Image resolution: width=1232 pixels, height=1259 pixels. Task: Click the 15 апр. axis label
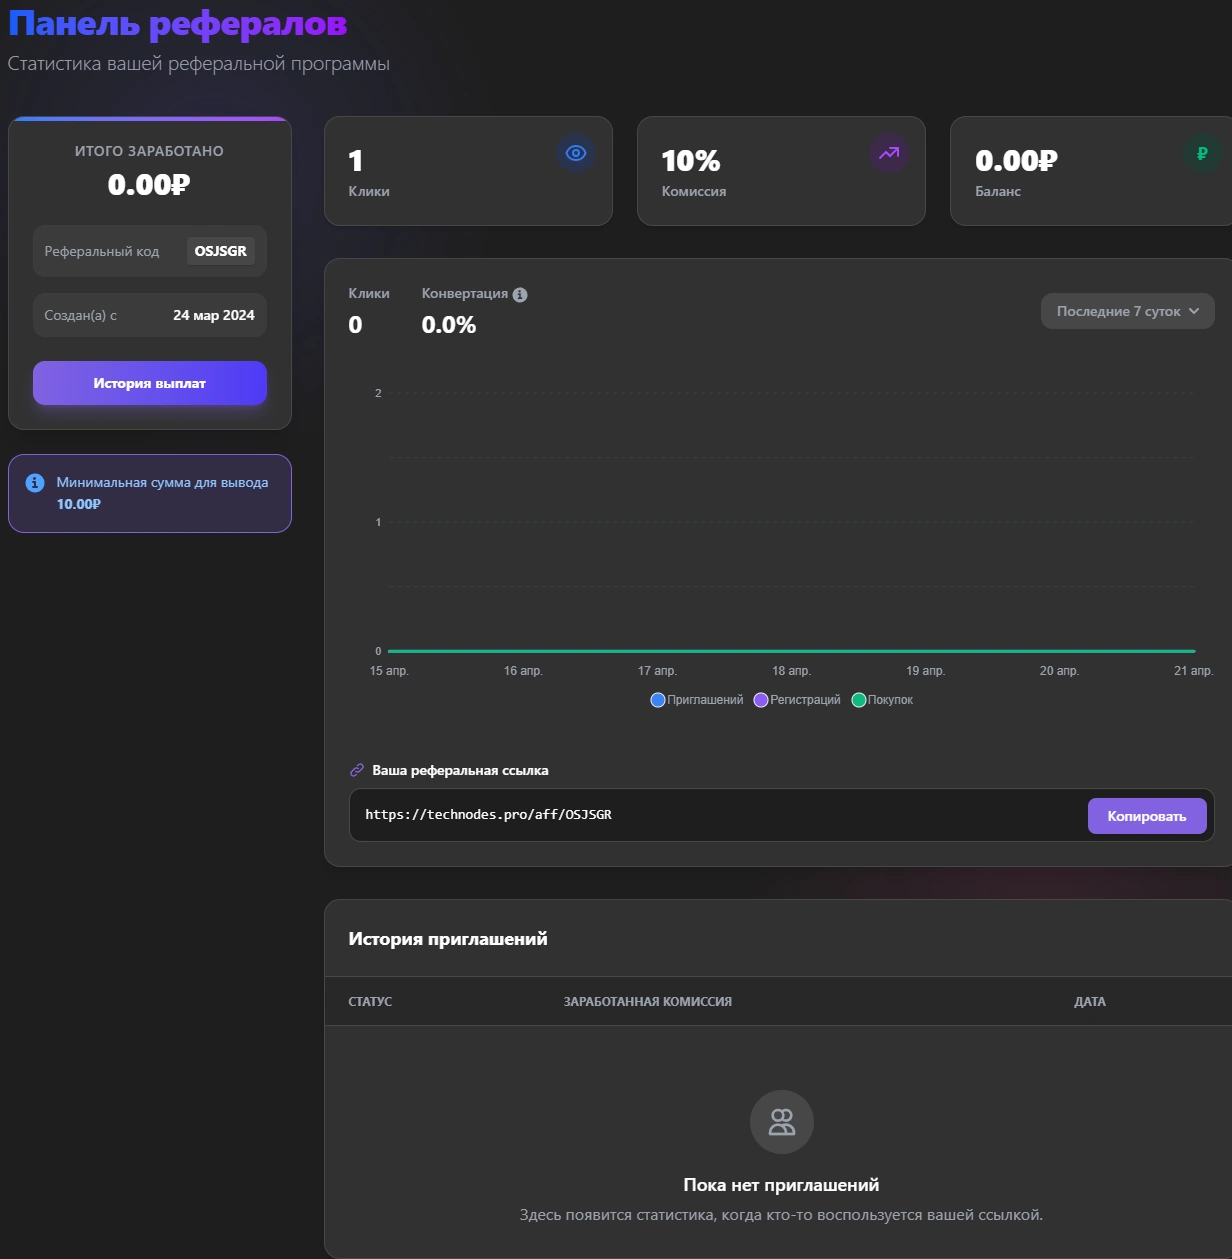click(x=389, y=671)
